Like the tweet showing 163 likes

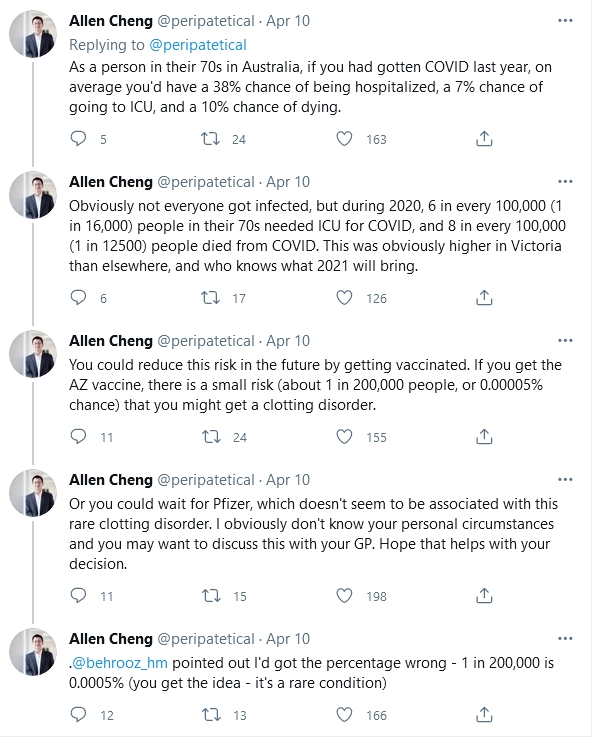pos(344,139)
